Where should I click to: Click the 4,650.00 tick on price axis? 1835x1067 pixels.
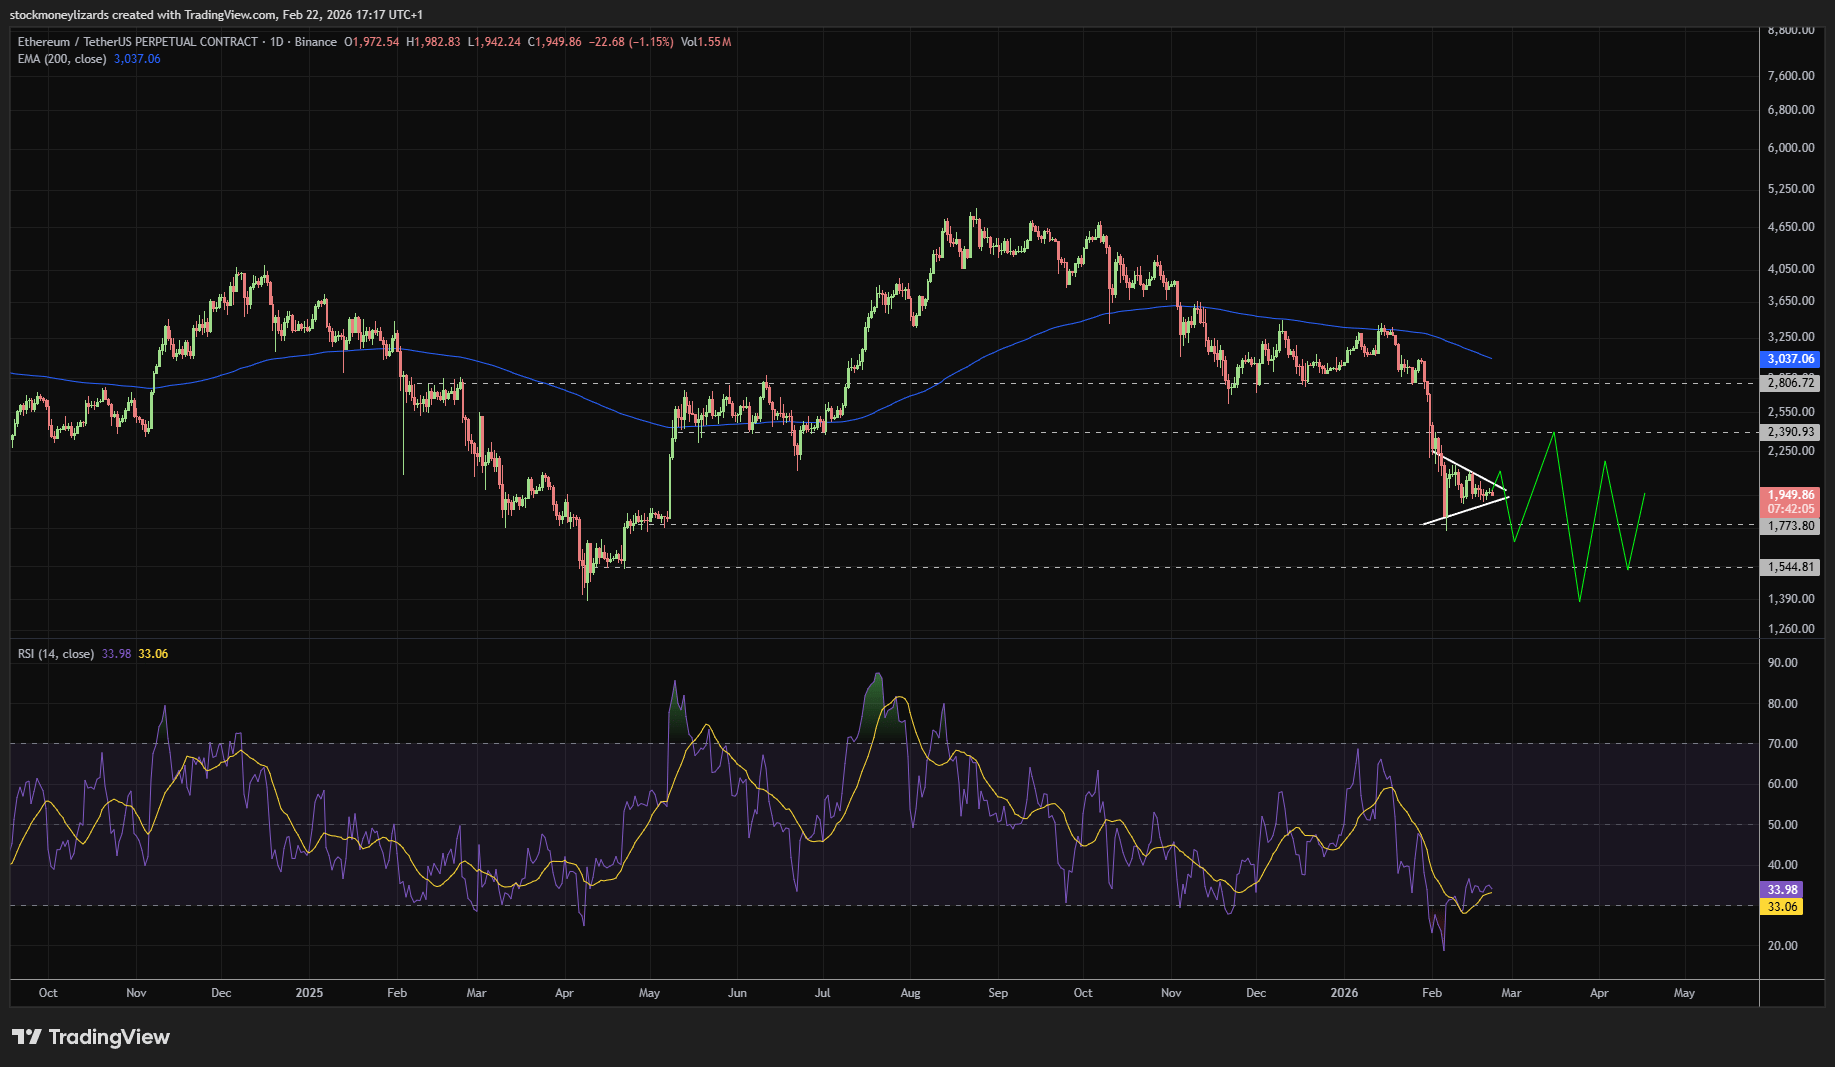click(1790, 227)
